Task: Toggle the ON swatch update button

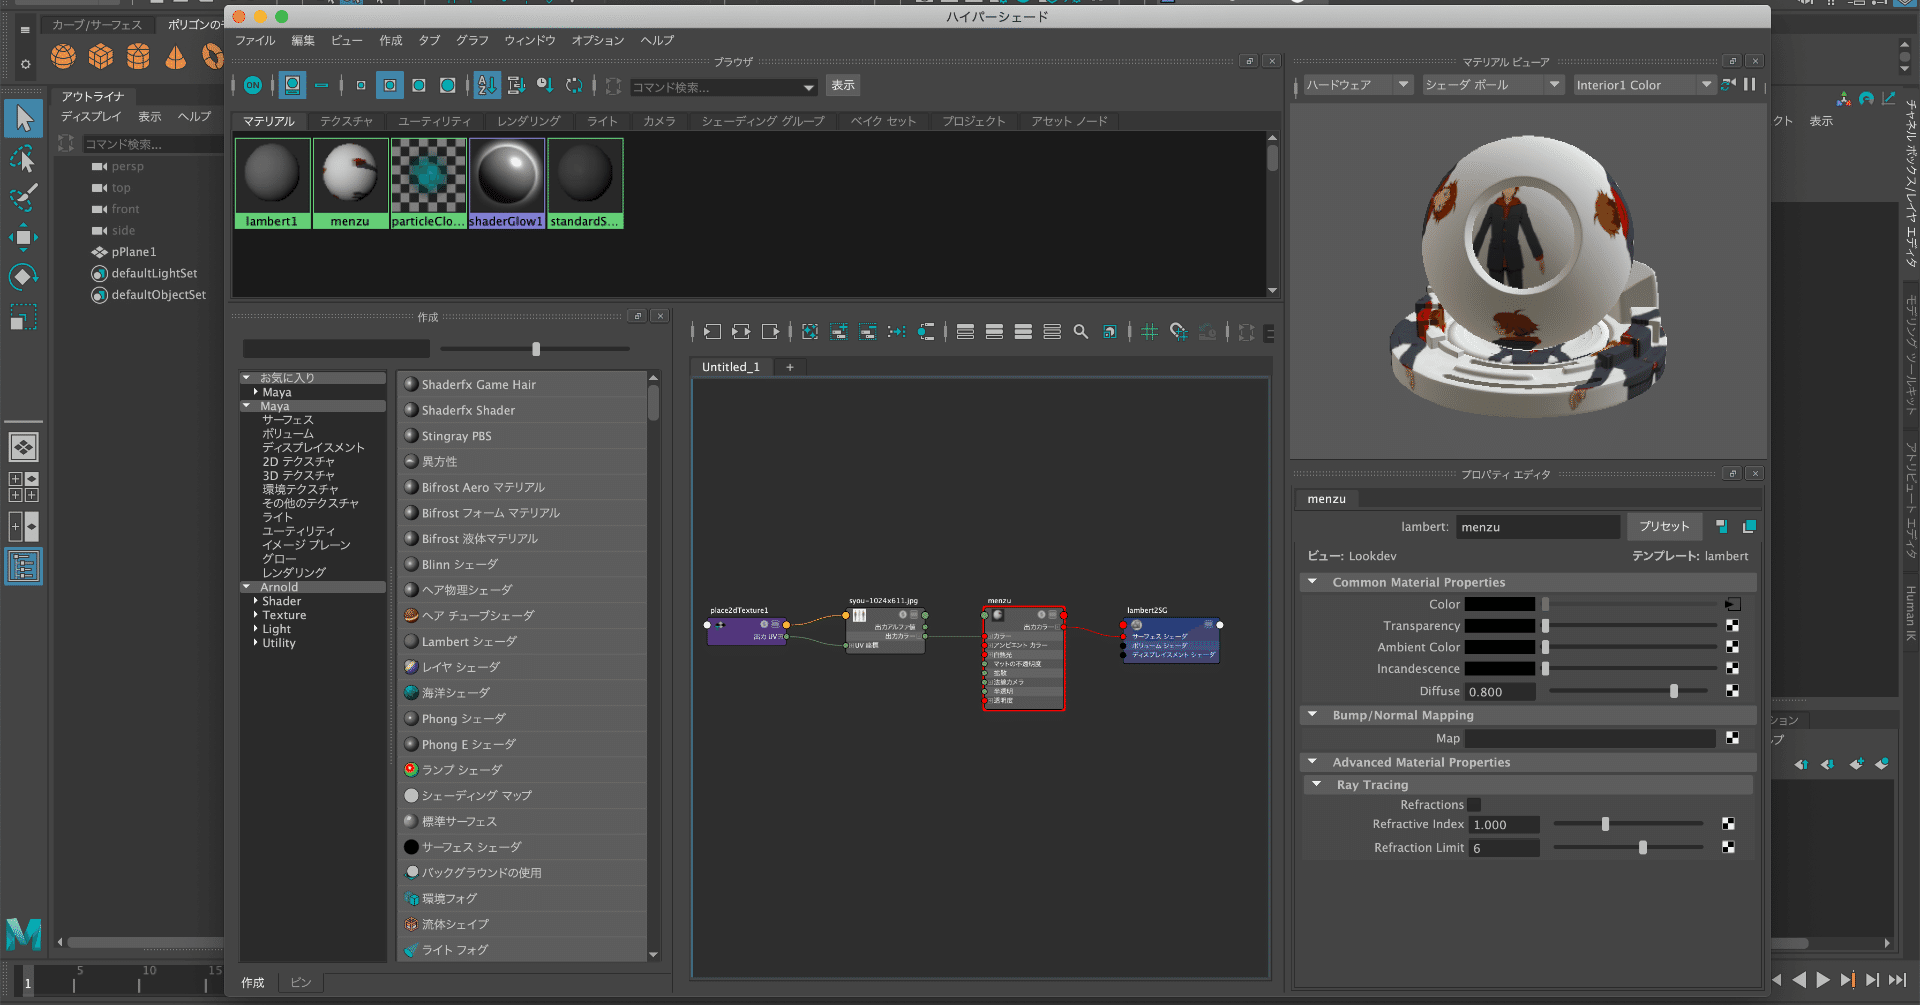Action: click(253, 86)
